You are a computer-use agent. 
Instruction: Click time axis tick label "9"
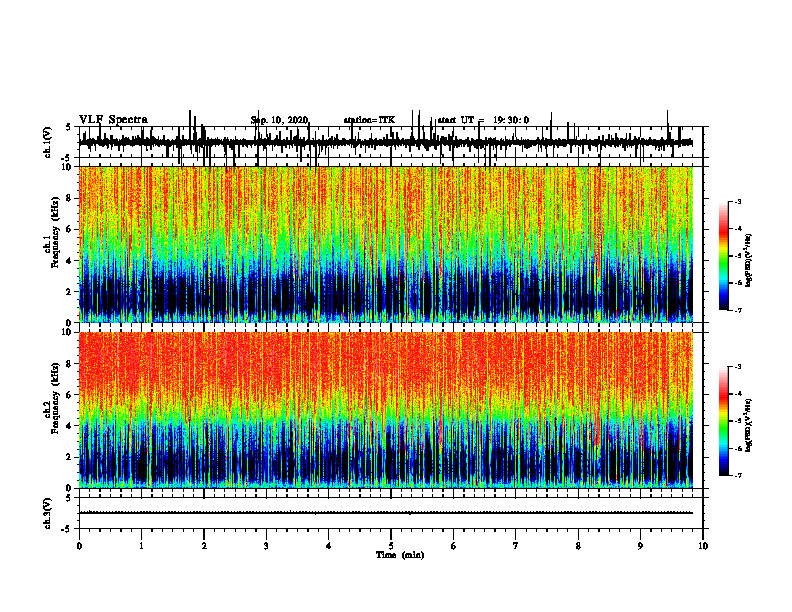[x=640, y=546]
